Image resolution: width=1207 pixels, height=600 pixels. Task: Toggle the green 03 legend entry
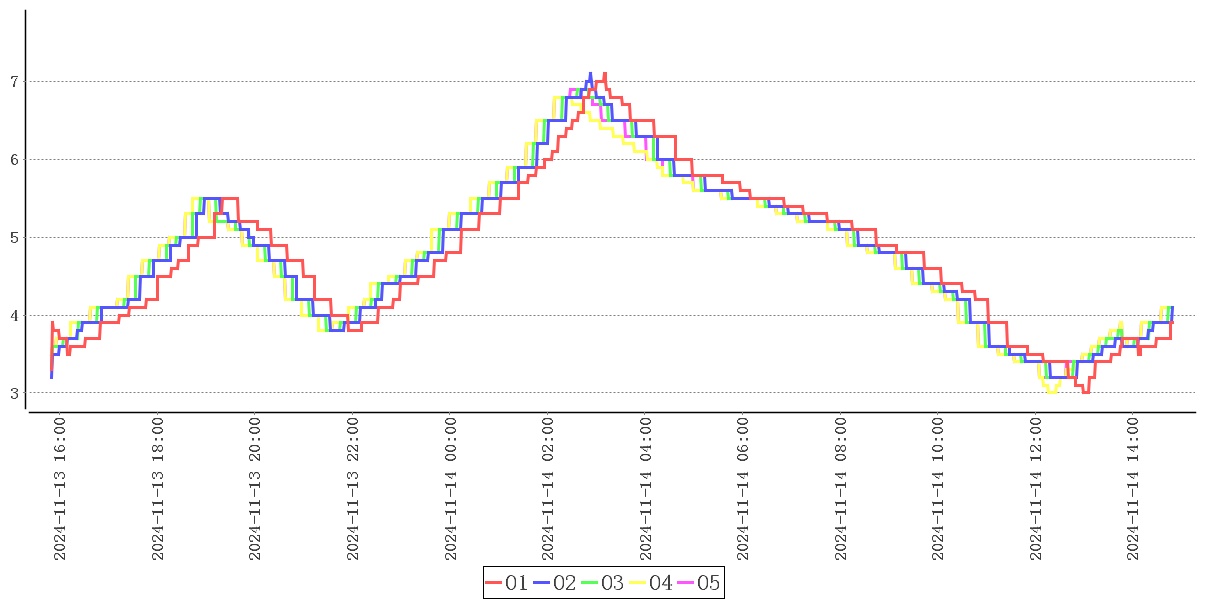click(x=603, y=583)
